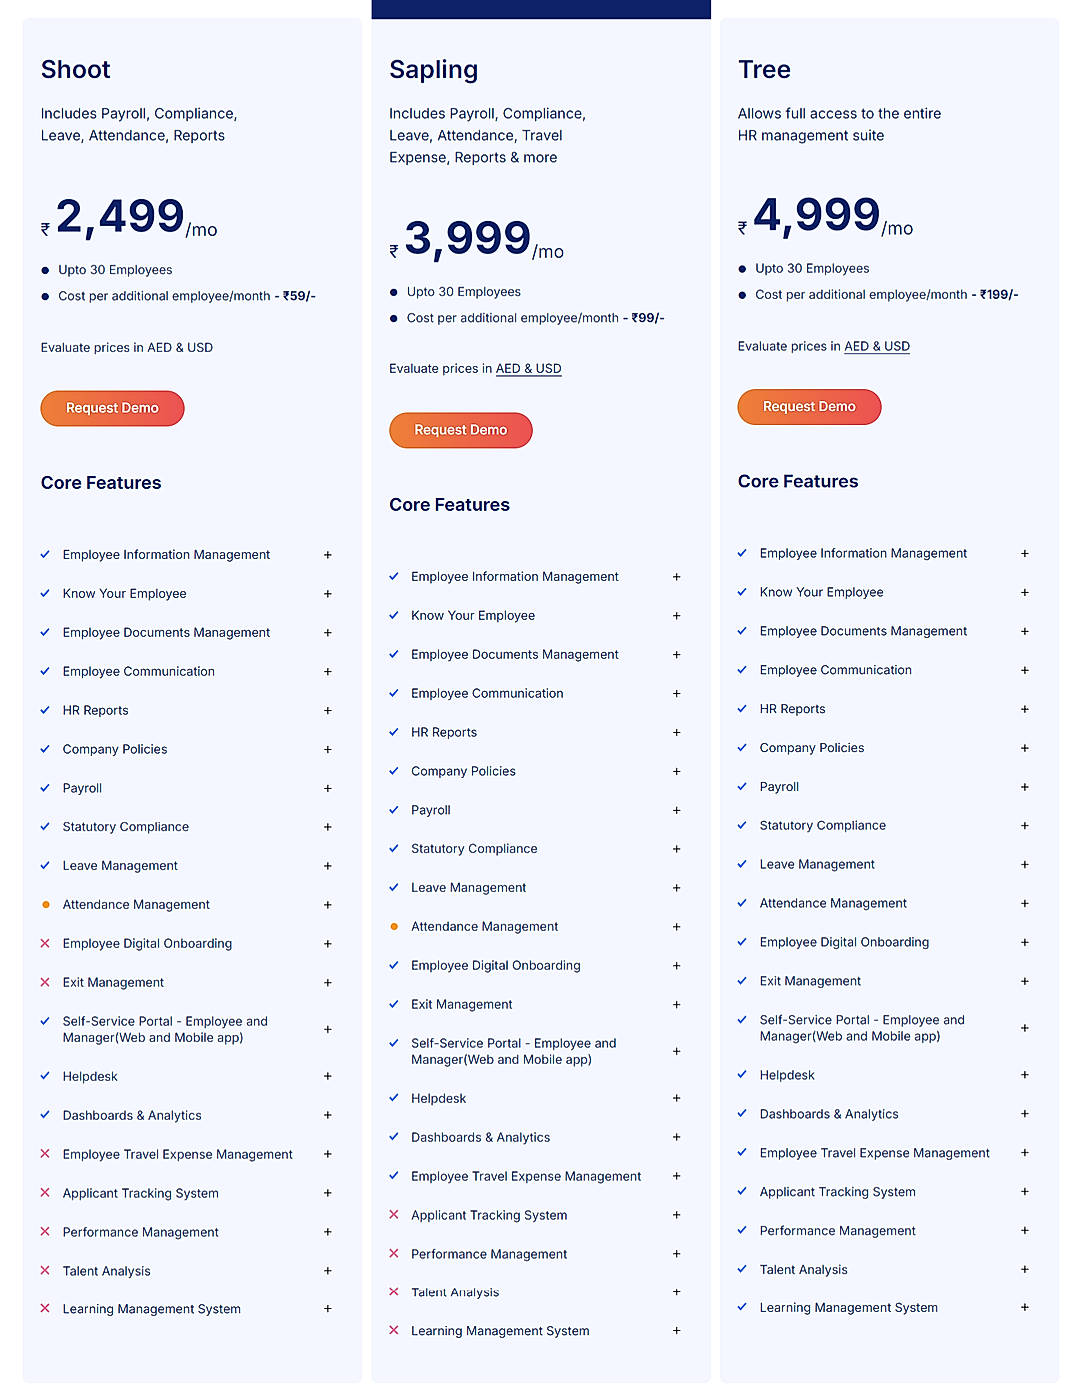1070x1398 pixels.
Task: Click the checkmark beside Helpdesk in Tree plan
Action: point(742,1075)
